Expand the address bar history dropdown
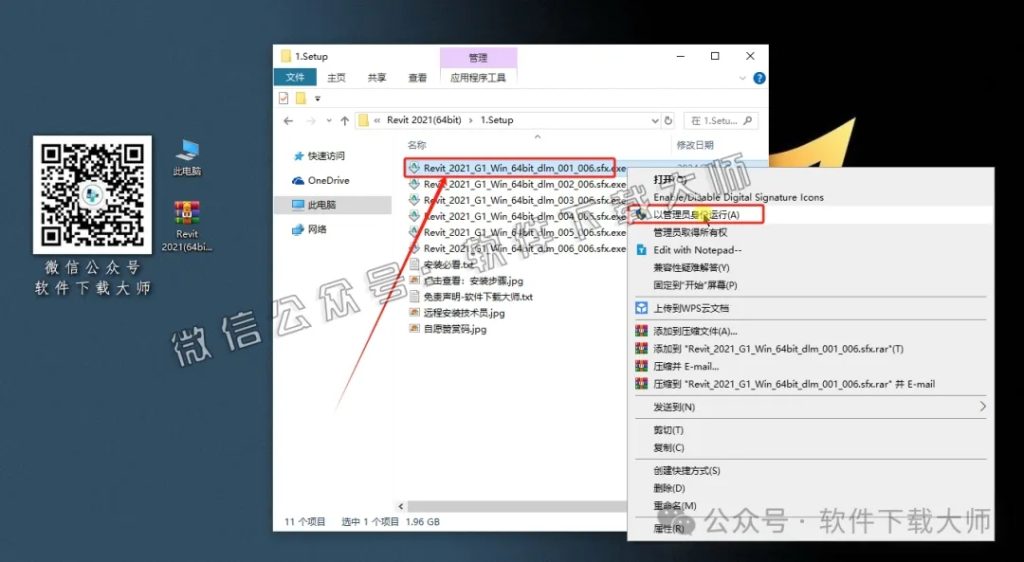1024x562 pixels. point(655,121)
